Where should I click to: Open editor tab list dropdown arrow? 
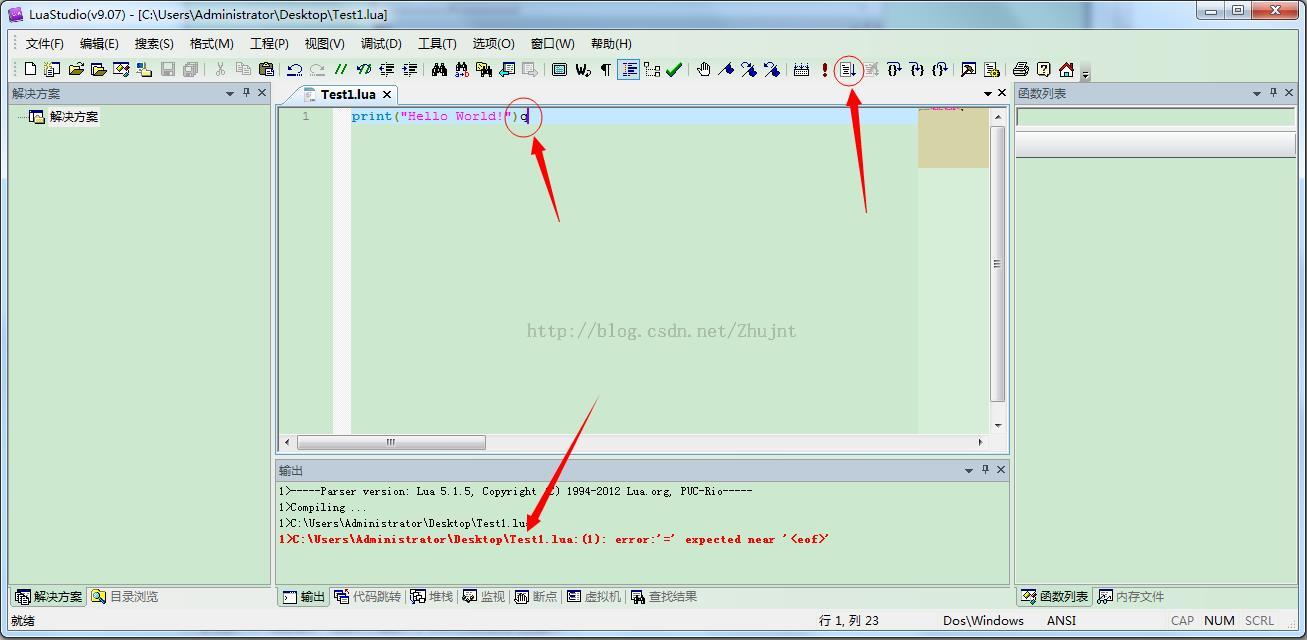pos(987,93)
